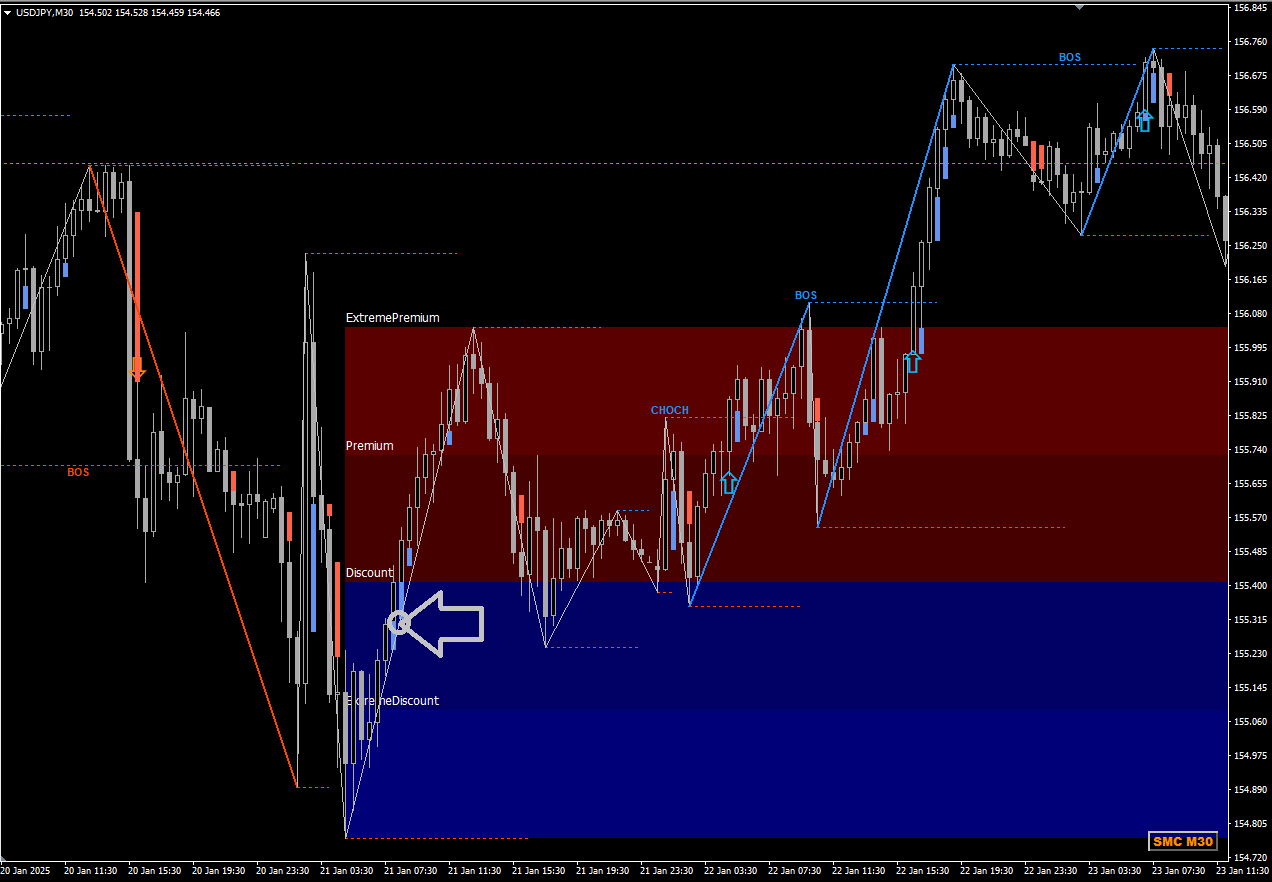Click price 156.505 on the price scale
The width and height of the screenshot is (1272, 882).
tap(1250, 143)
